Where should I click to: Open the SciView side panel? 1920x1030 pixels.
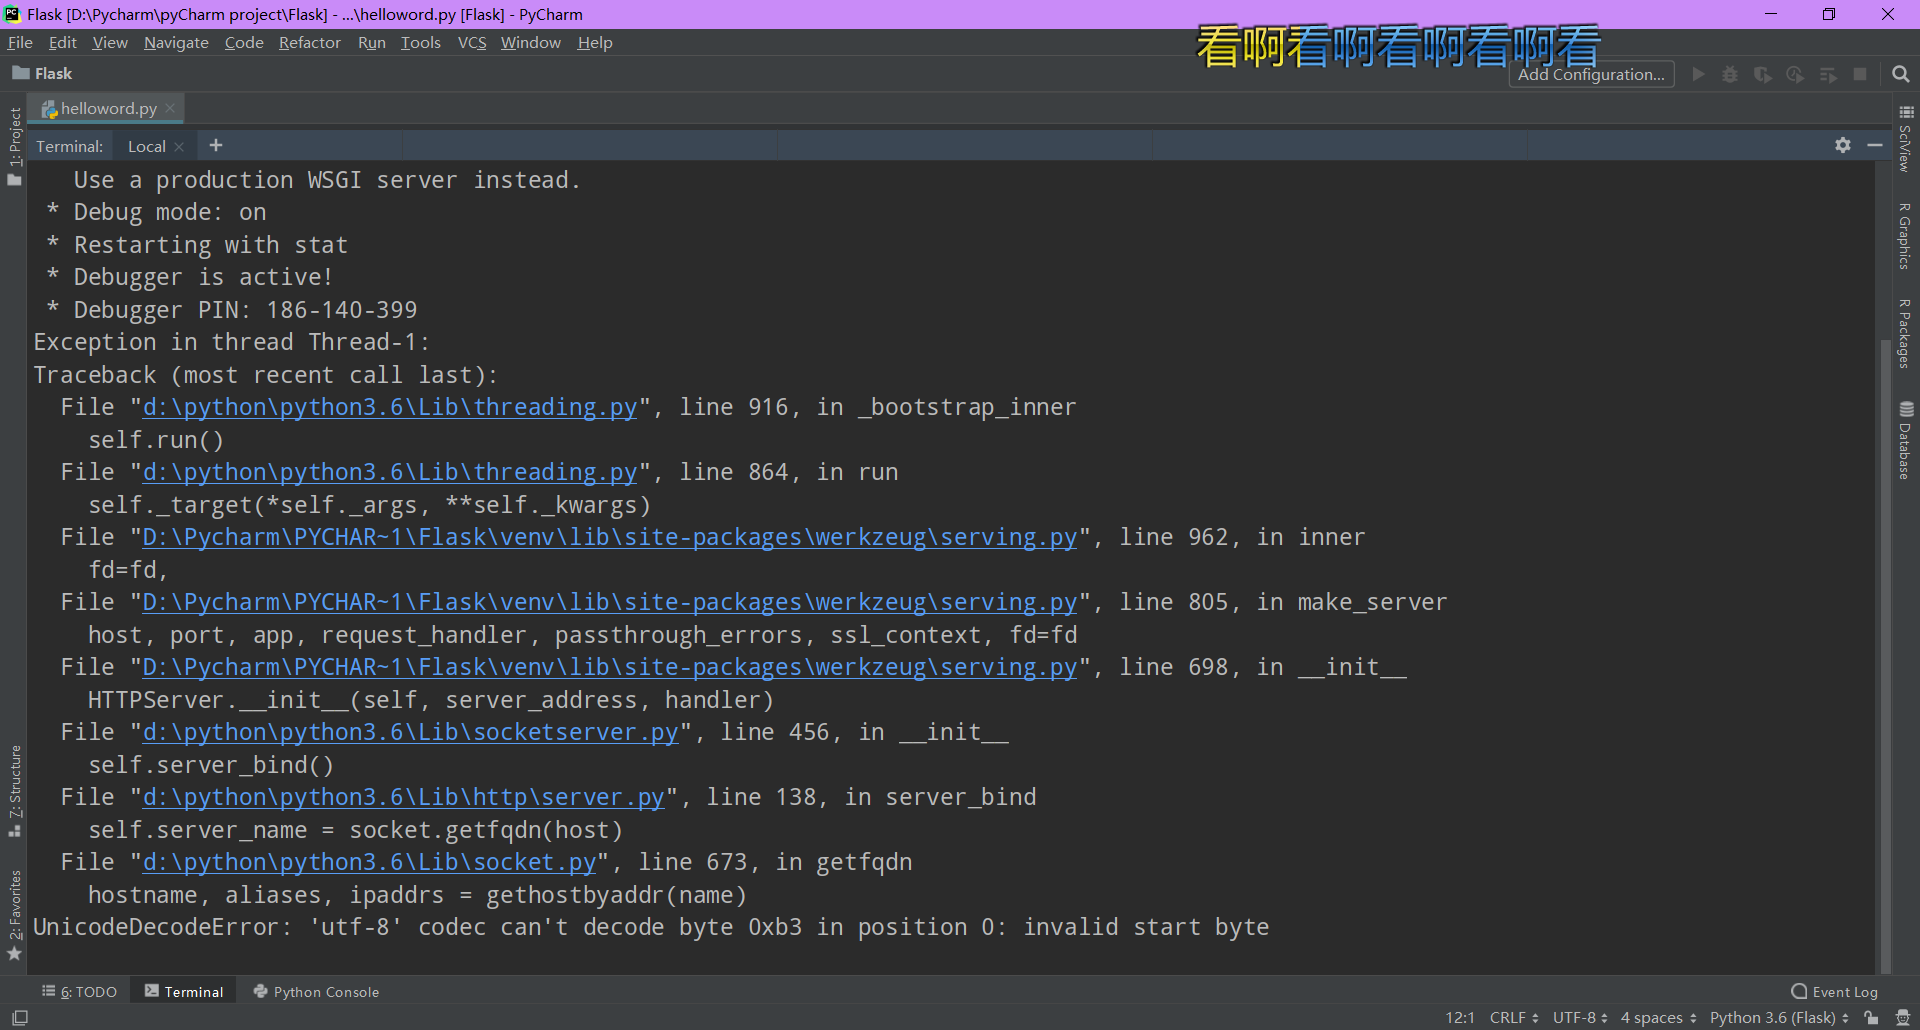point(1906,139)
